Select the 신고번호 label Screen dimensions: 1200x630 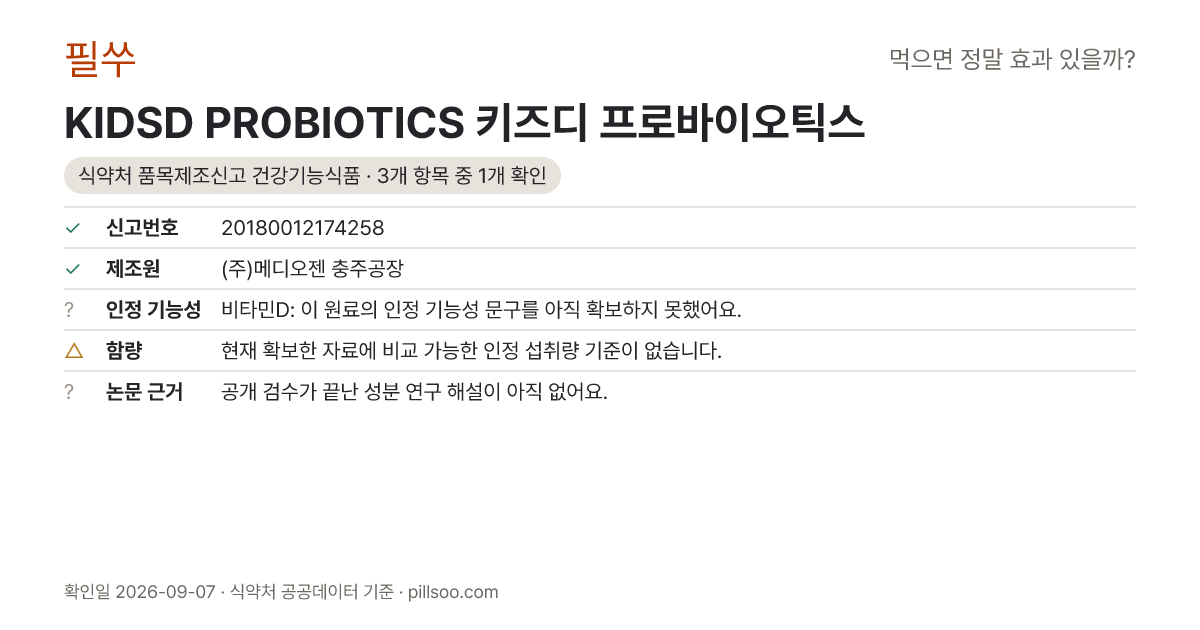click(x=142, y=228)
